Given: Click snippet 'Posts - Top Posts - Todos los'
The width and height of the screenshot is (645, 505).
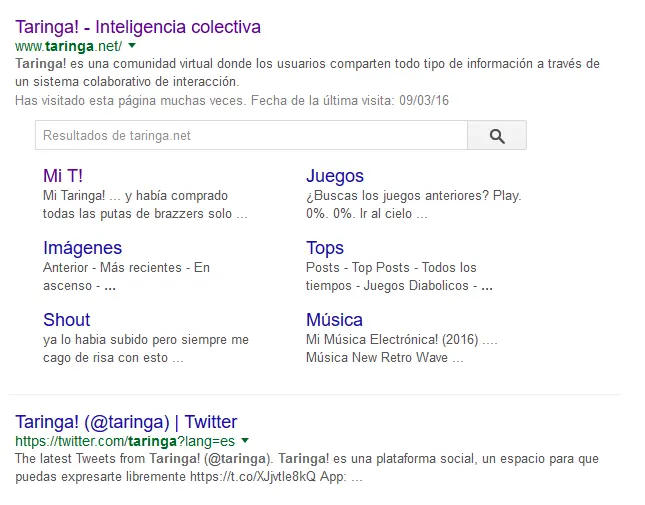Looking at the screenshot, I should (391, 268).
